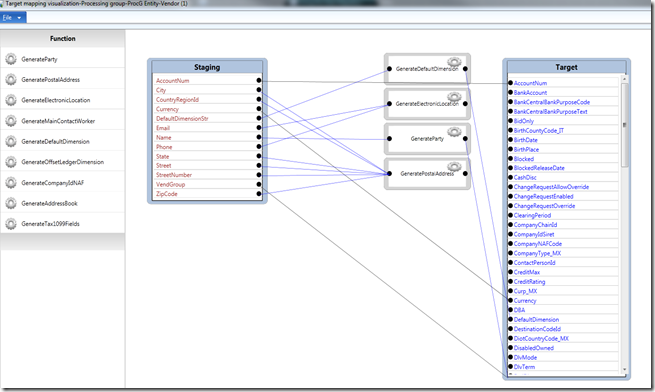
Task: Select the GenerateTax1099Fields gear icon
Action: click(11, 224)
